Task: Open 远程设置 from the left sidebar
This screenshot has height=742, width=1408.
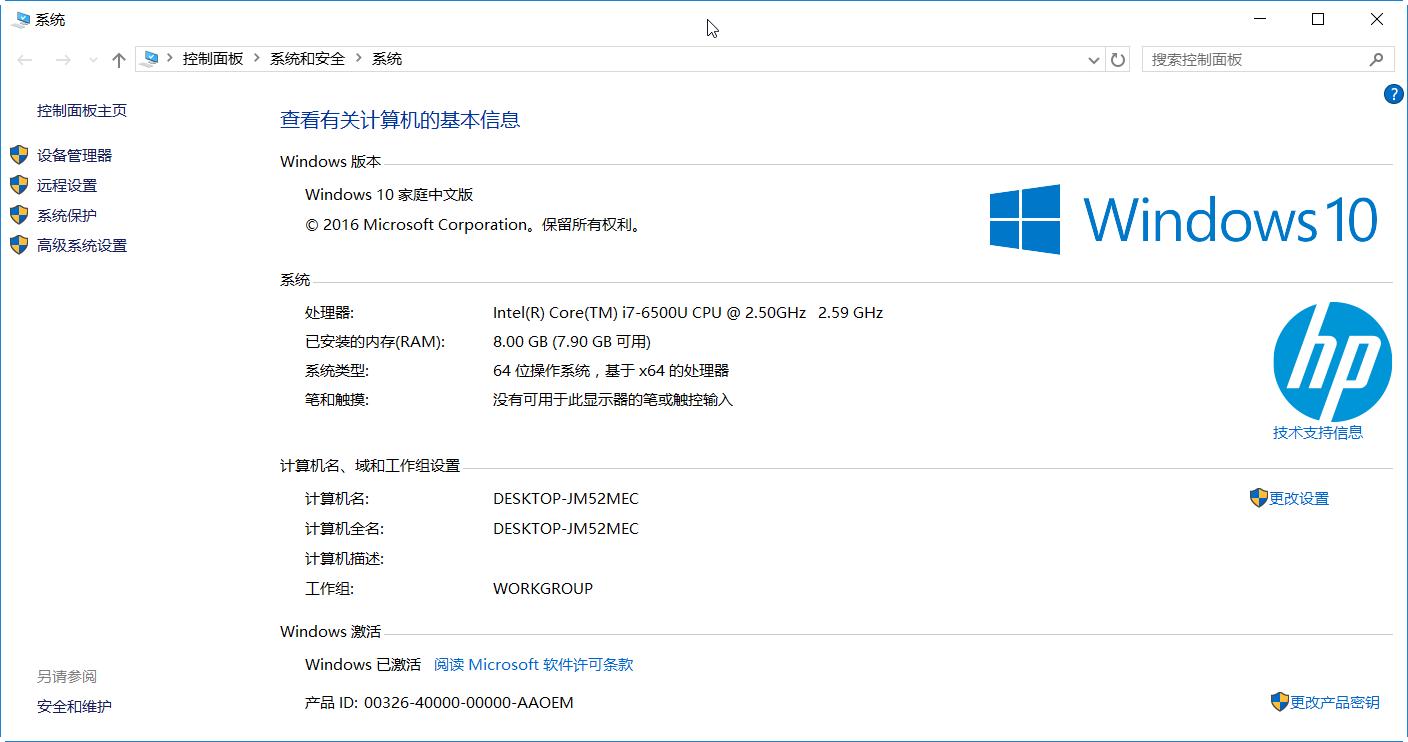Action: tap(67, 185)
